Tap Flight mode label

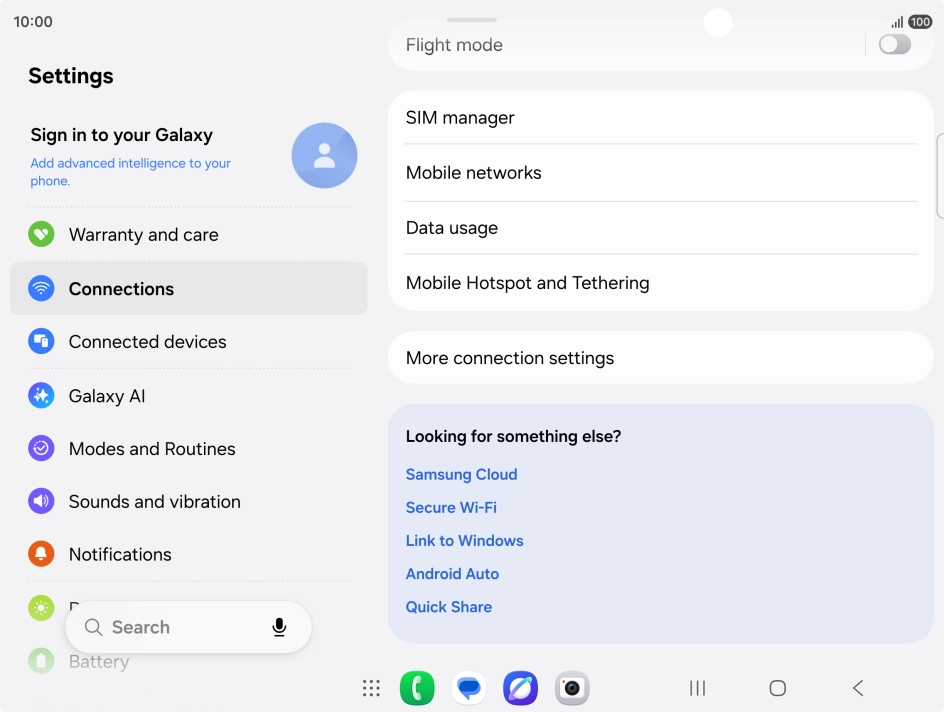pyautogui.click(x=454, y=45)
